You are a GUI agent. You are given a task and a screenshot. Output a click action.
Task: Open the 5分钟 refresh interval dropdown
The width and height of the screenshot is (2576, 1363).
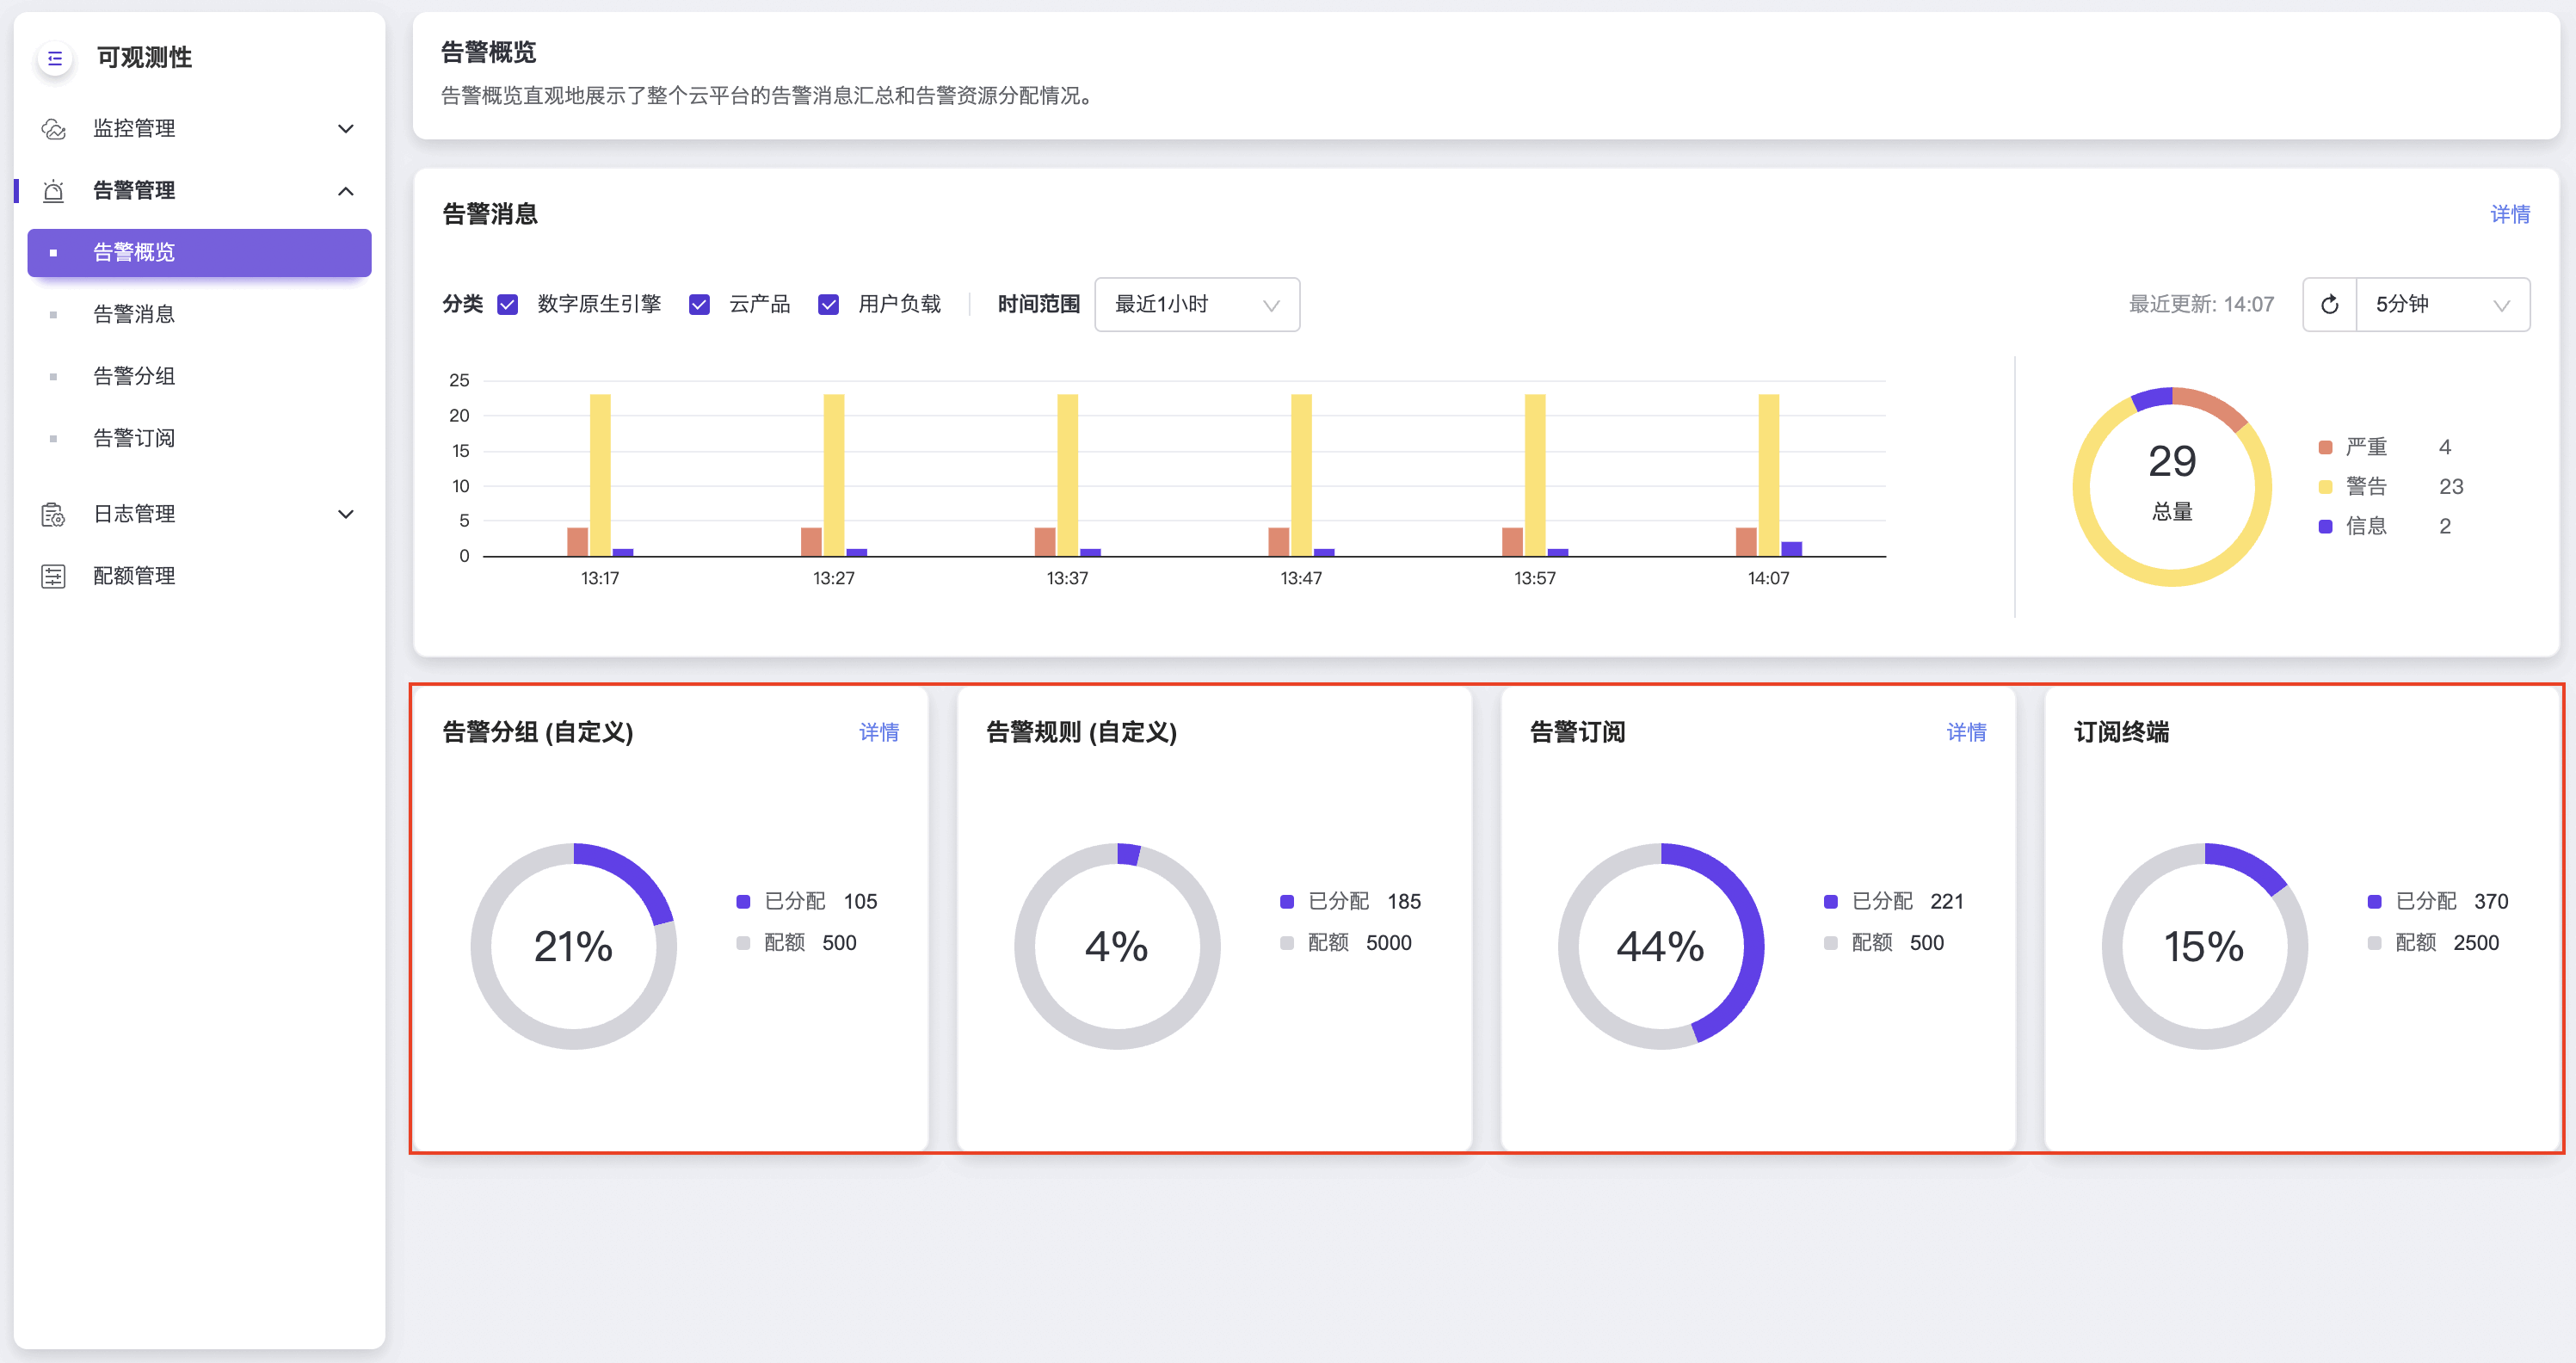pyautogui.click(x=2442, y=305)
